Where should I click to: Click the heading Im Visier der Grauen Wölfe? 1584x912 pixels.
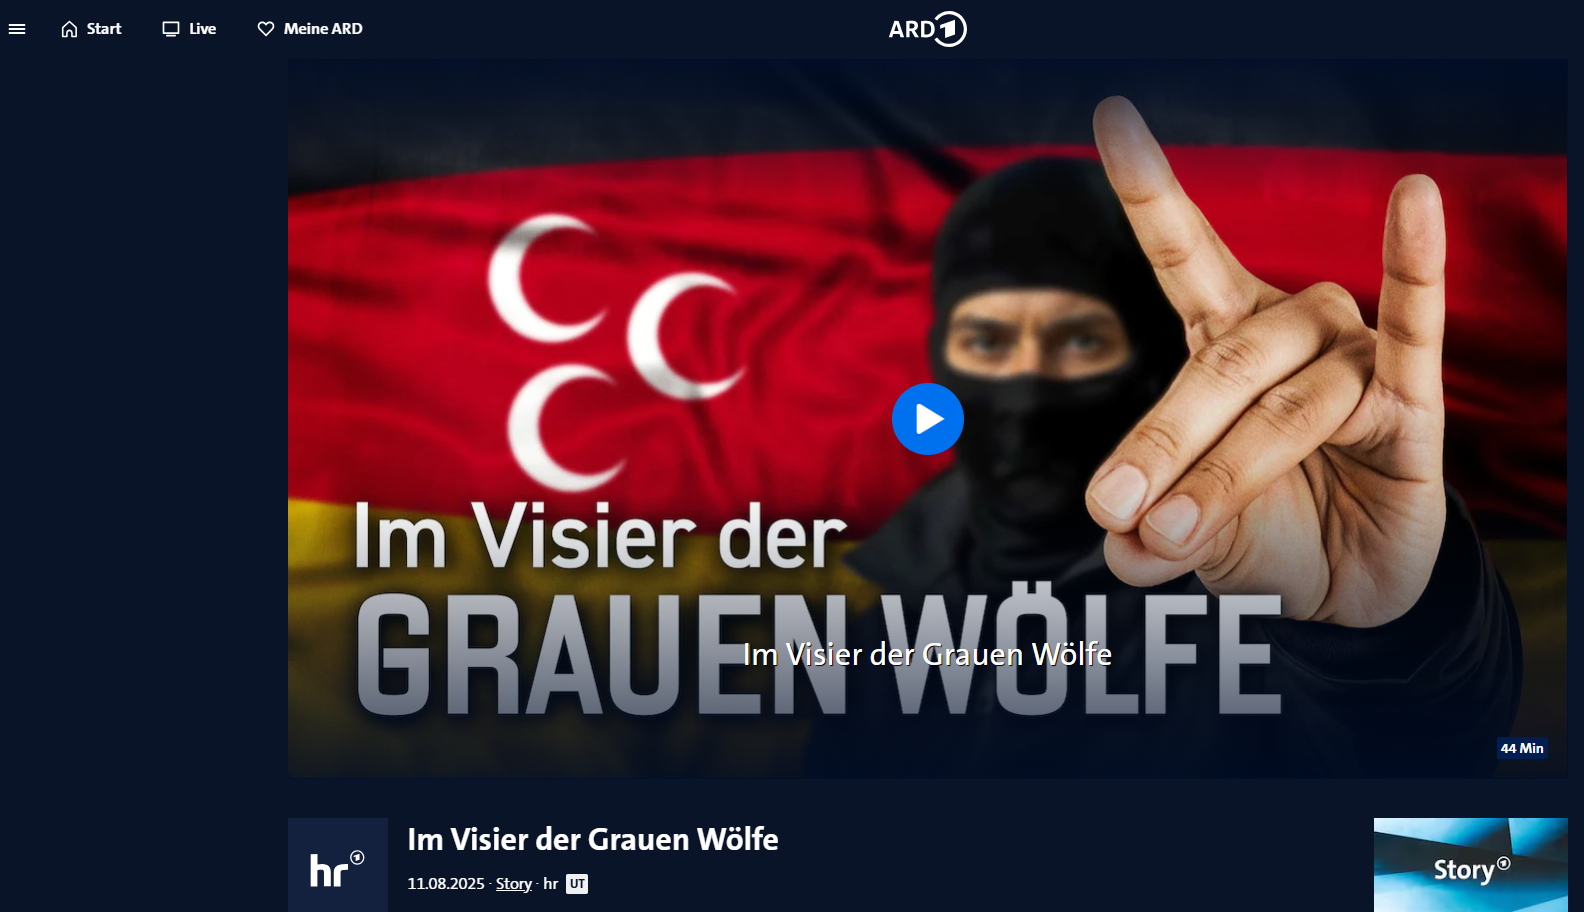pos(593,839)
